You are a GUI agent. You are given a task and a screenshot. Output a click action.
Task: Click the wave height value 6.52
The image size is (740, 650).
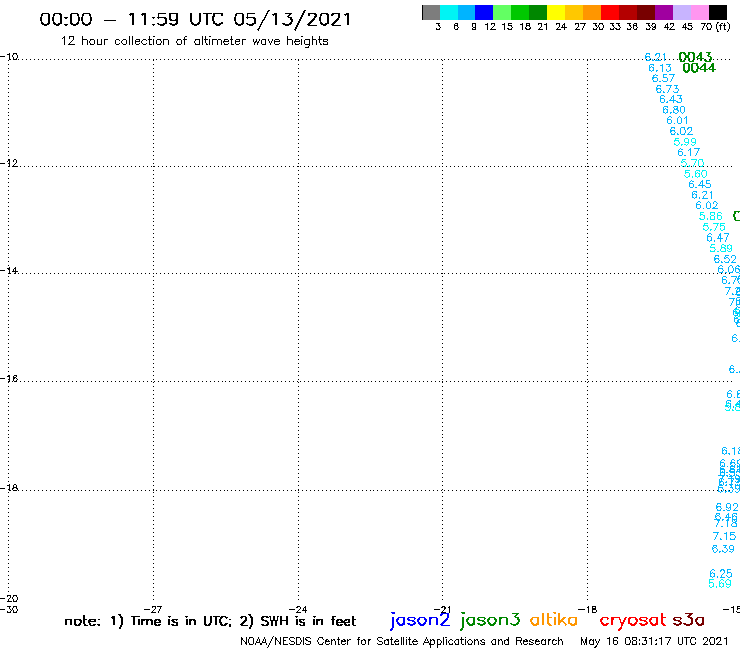click(725, 259)
